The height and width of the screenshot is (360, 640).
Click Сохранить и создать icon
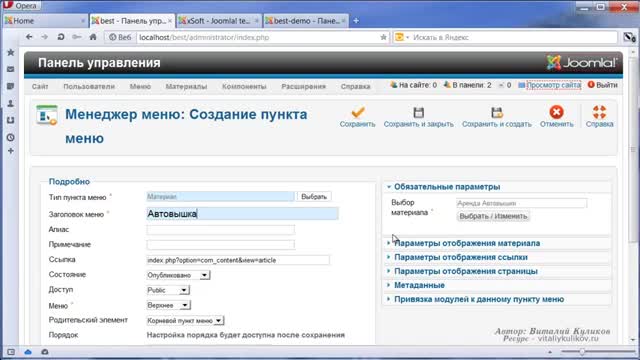[x=497, y=112]
